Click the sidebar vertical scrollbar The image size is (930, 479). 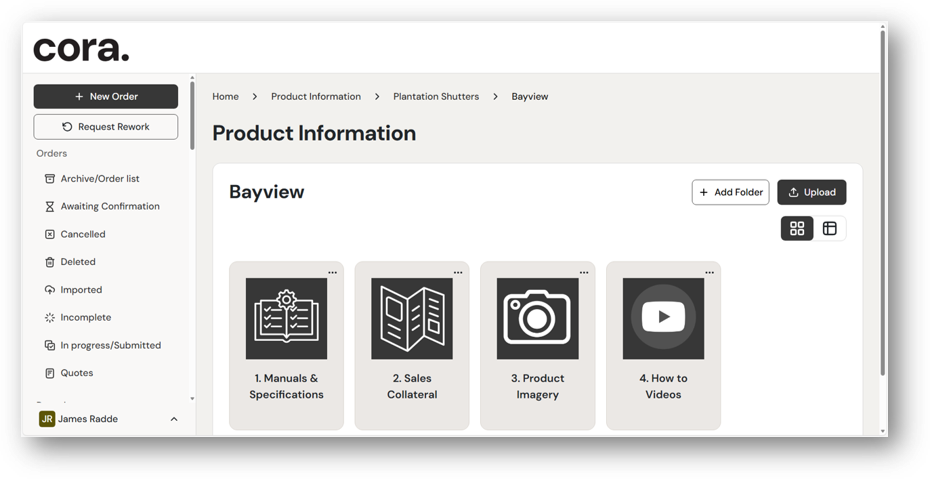pos(192,130)
